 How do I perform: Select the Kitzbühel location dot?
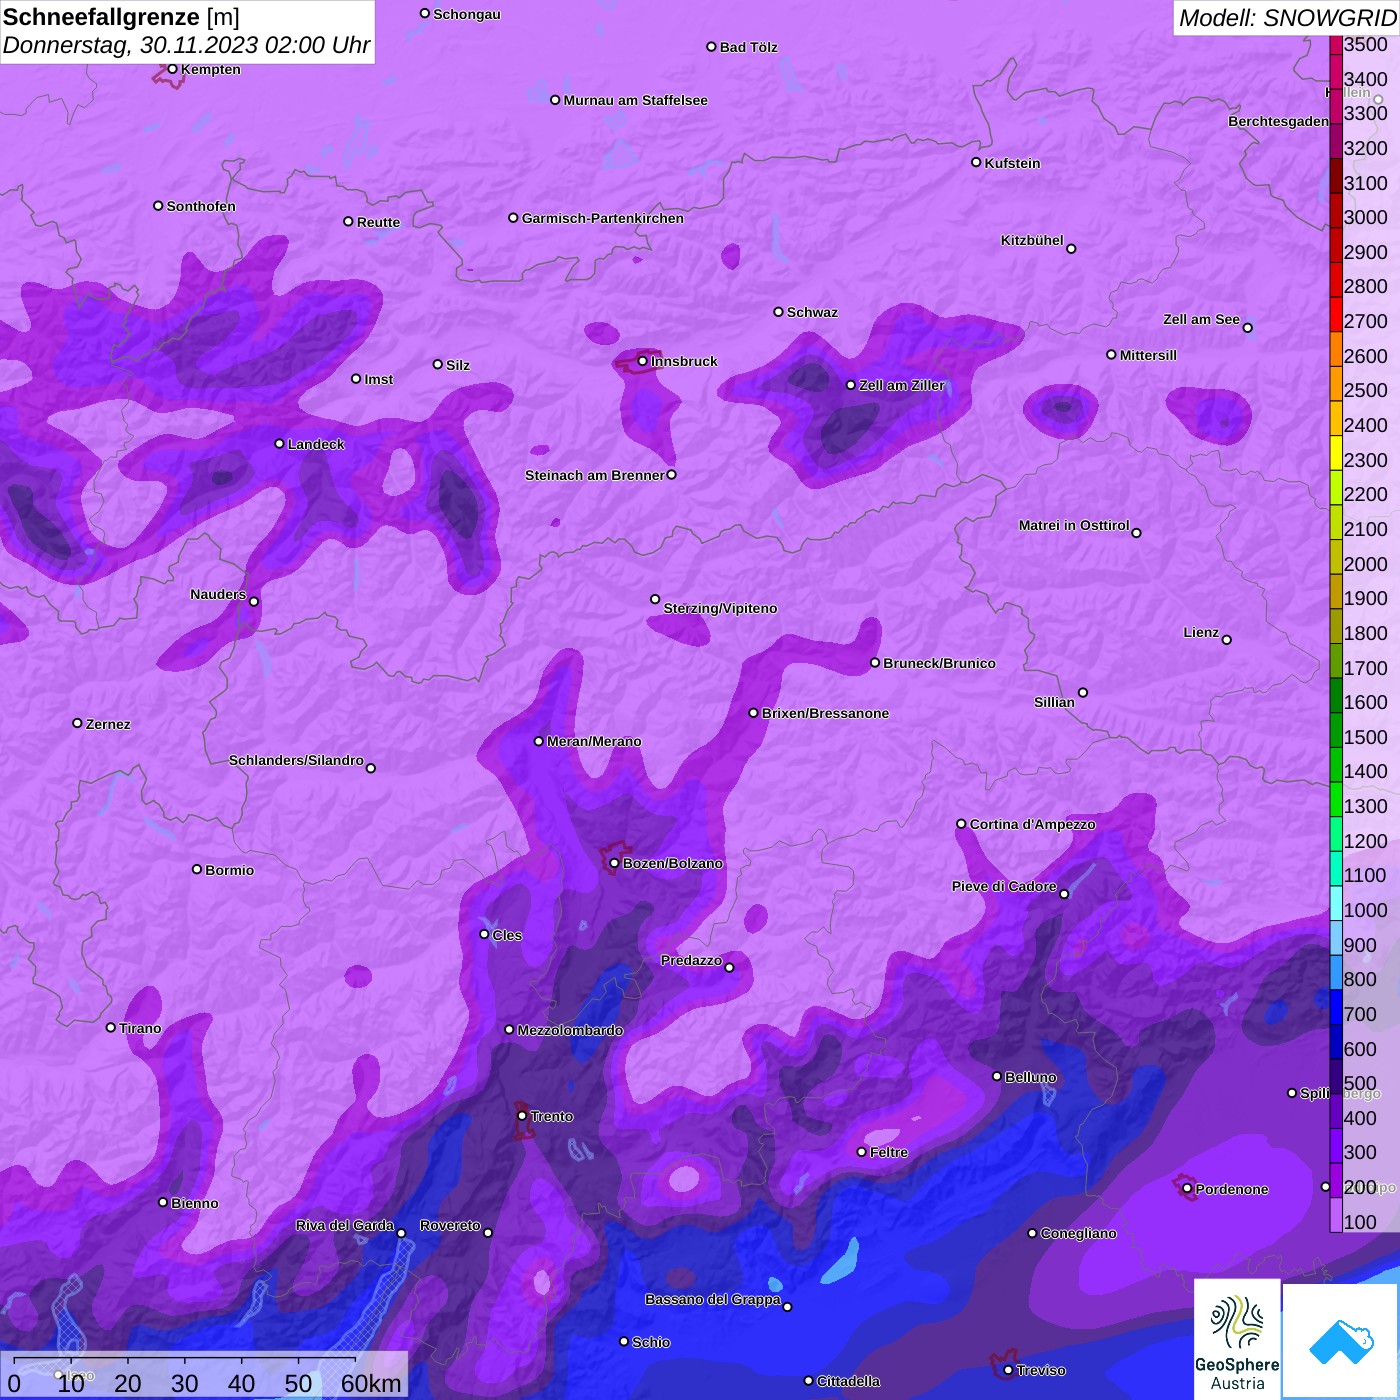[x=1071, y=249]
